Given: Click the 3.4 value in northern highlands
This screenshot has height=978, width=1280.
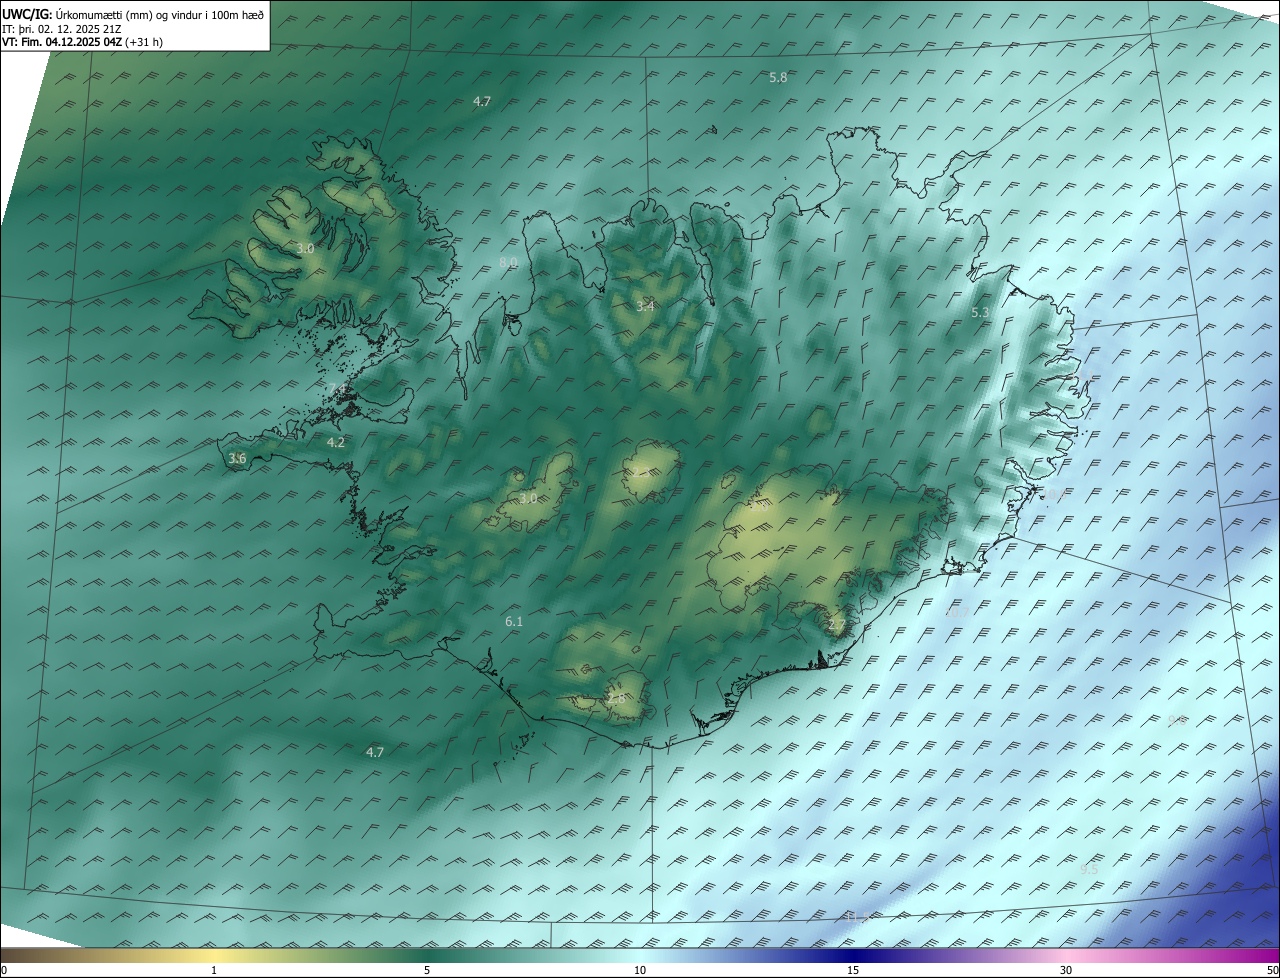Looking at the screenshot, I should coord(645,306).
